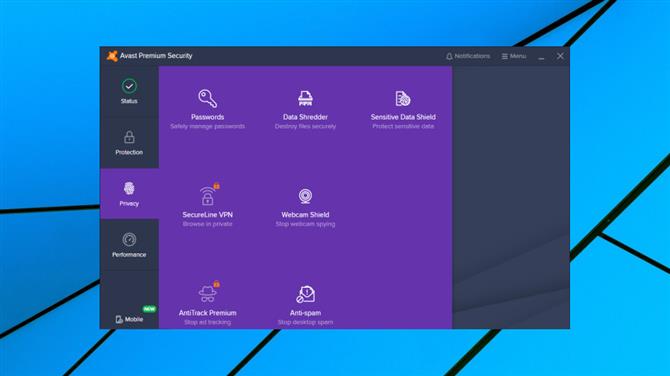
Task: Go to the Status tab
Action: coord(129,91)
